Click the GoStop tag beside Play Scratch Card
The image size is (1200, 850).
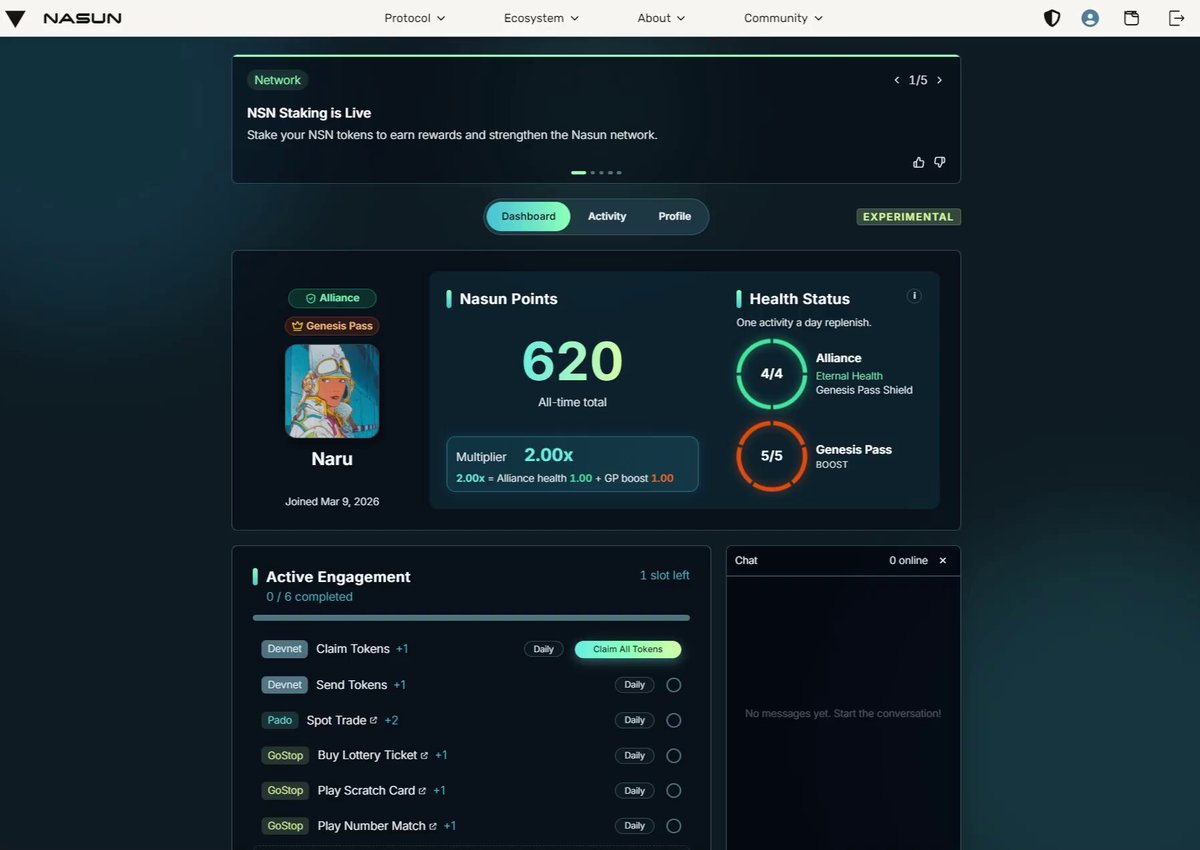pos(285,791)
